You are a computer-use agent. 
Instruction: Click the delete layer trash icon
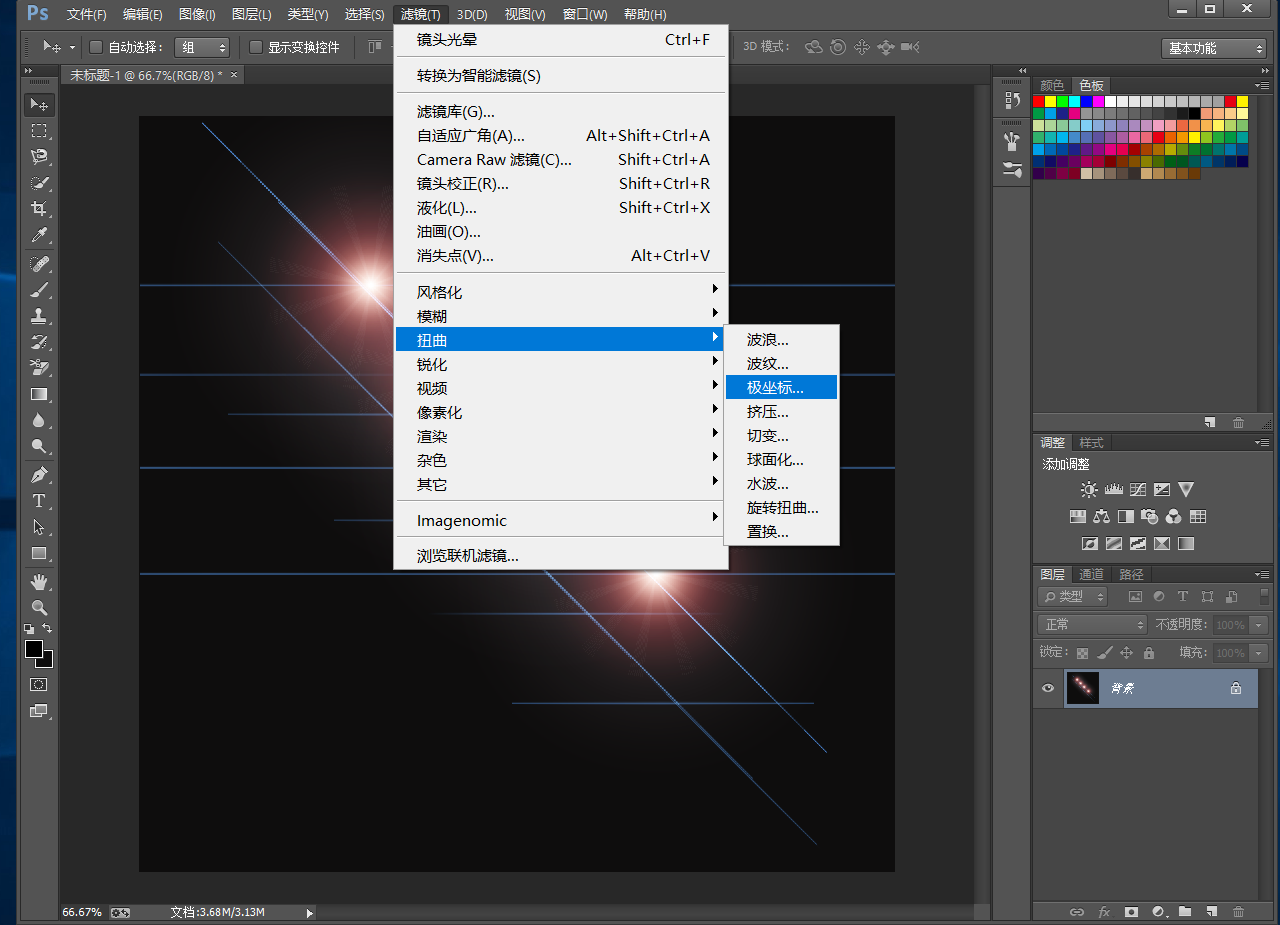pyautogui.click(x=1238, y=912)
